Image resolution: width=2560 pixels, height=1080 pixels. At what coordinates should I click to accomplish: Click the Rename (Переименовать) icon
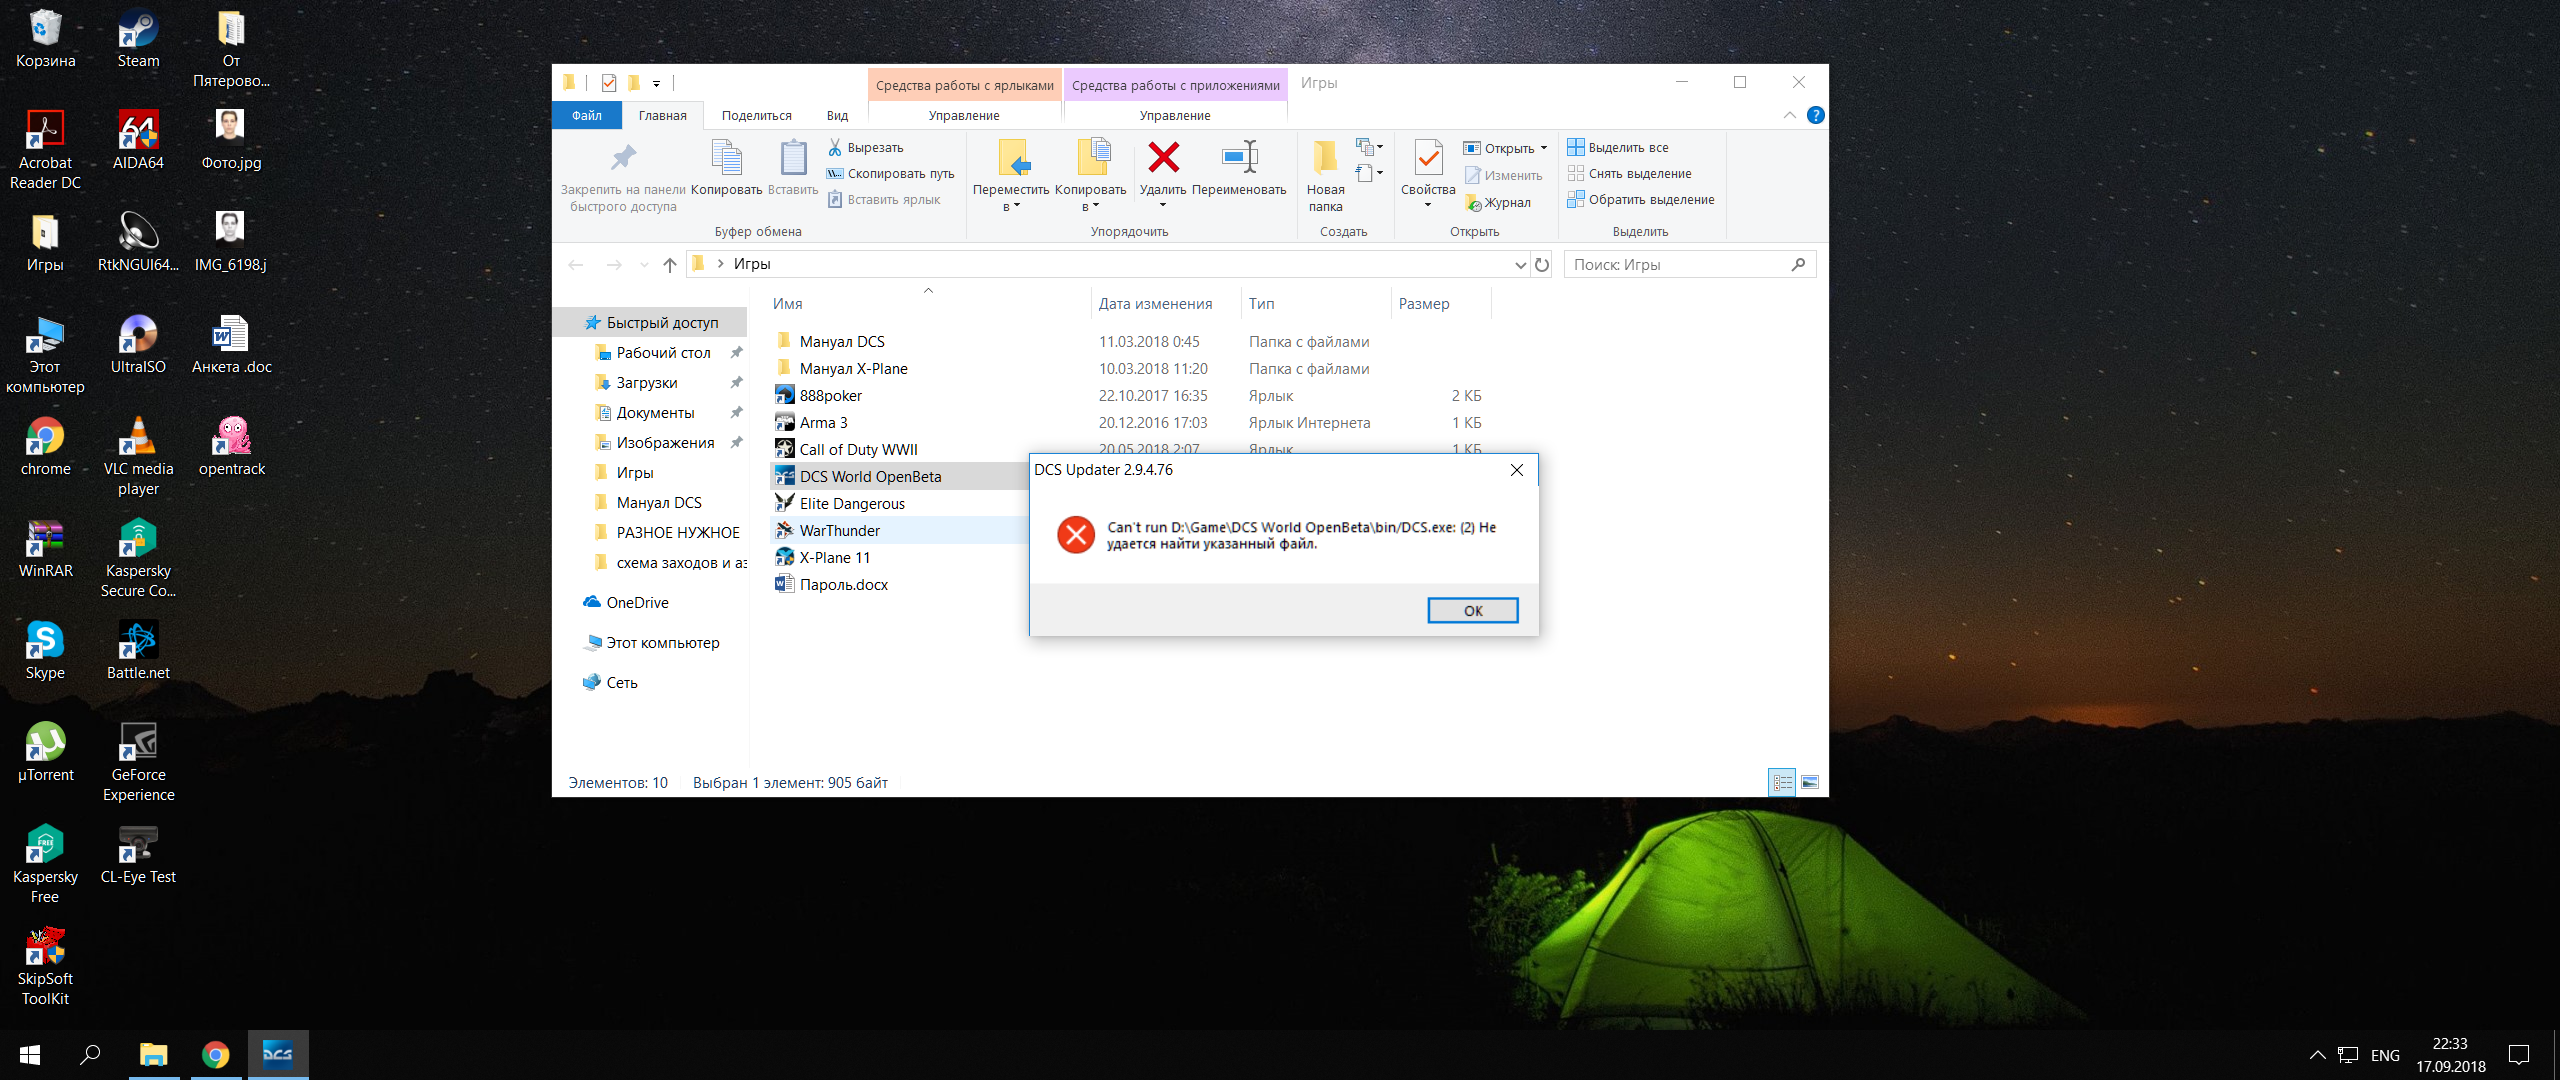[x=1239, y=158]
